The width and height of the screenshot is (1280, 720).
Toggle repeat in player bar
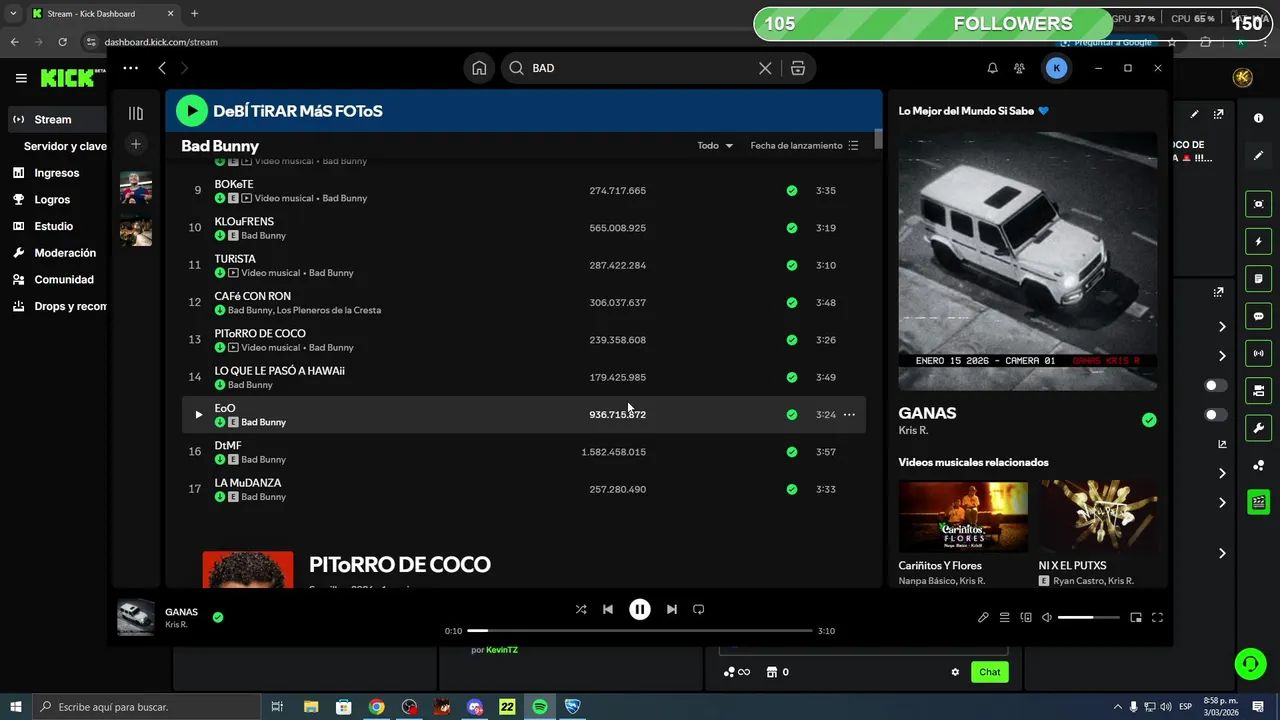point(699,609)
